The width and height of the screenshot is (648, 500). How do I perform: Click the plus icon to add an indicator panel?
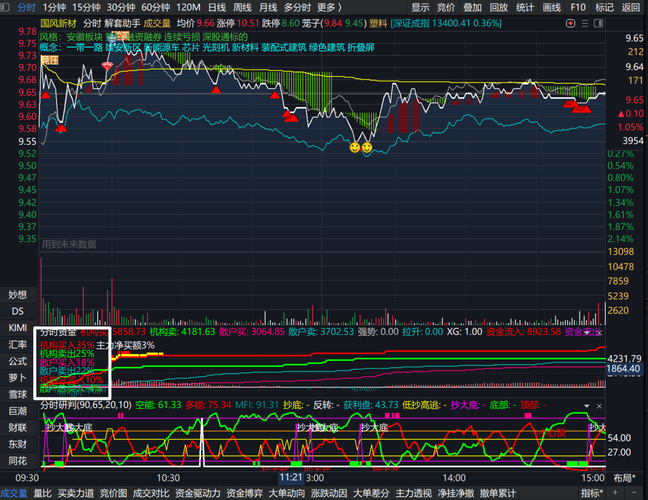point(615,493)
